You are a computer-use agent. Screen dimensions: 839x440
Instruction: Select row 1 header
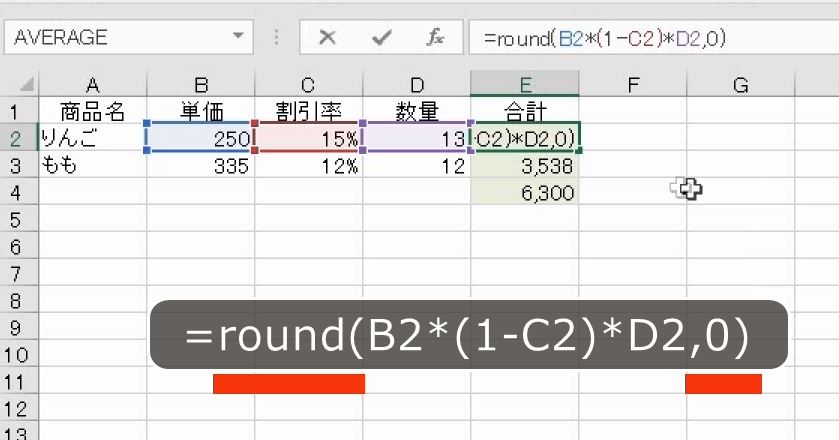pyautogui.click(x=19, y=111)
